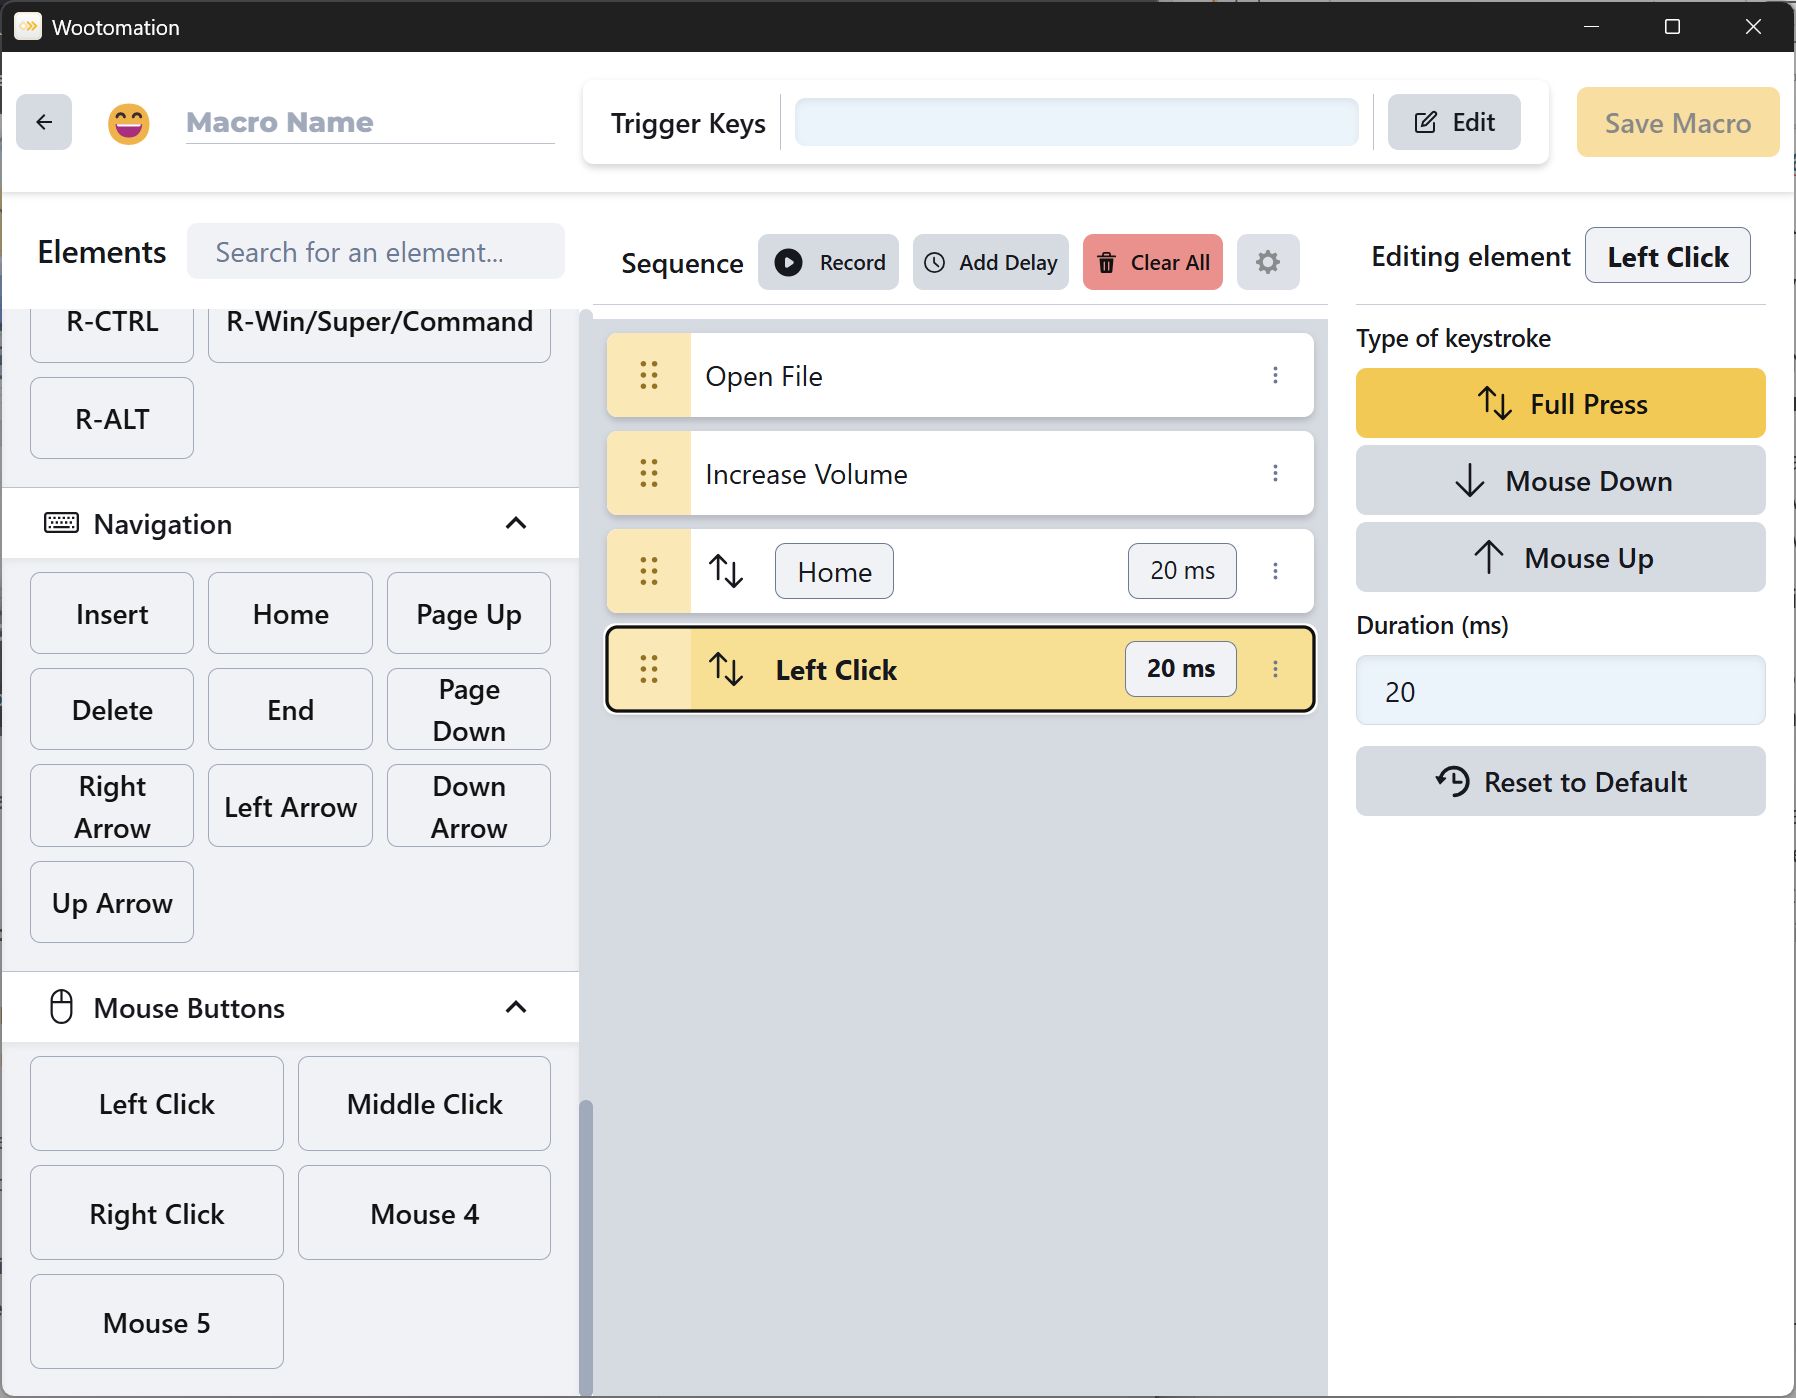Open the 20 ms duration on Home step
1796x1398 pixels.
point(1181,571)
